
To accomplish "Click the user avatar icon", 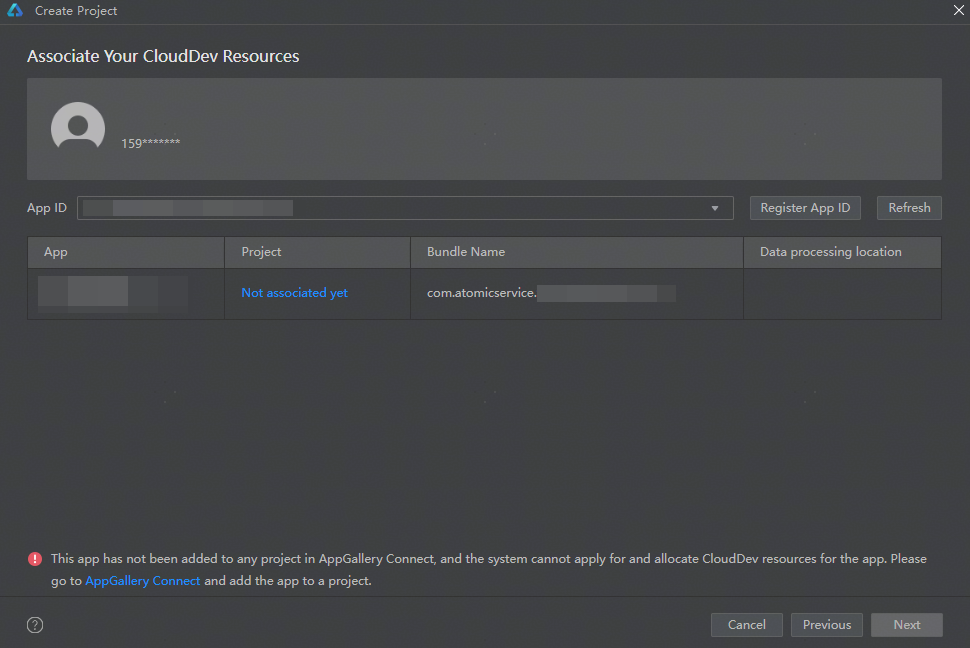I will tap(78, 128).
